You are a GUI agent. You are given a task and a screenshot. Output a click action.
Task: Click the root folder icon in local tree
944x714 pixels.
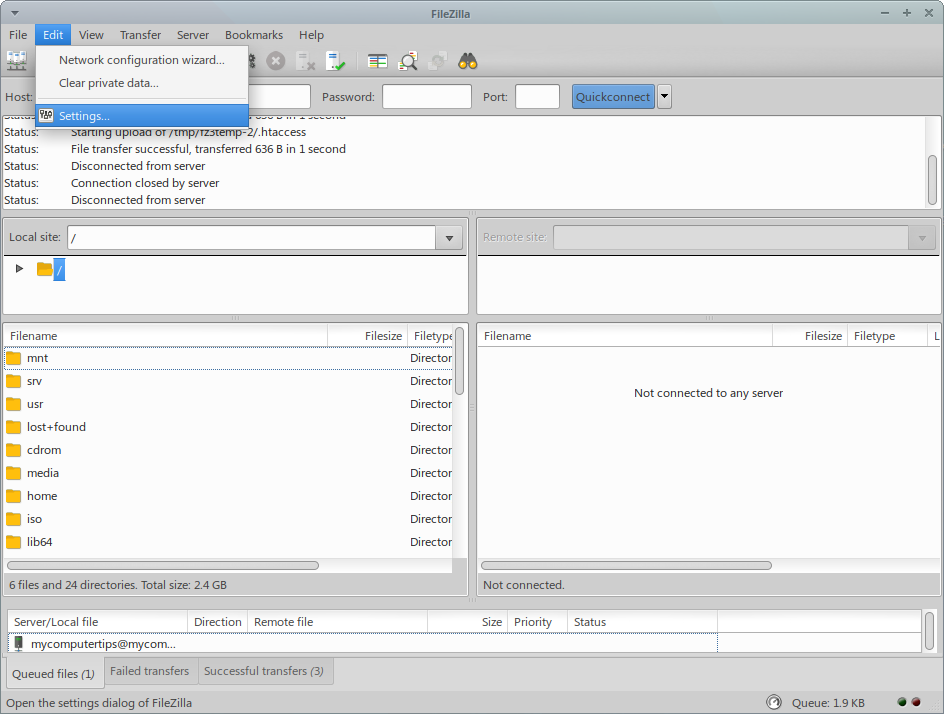pyautogui.click(x=44, y=269)
